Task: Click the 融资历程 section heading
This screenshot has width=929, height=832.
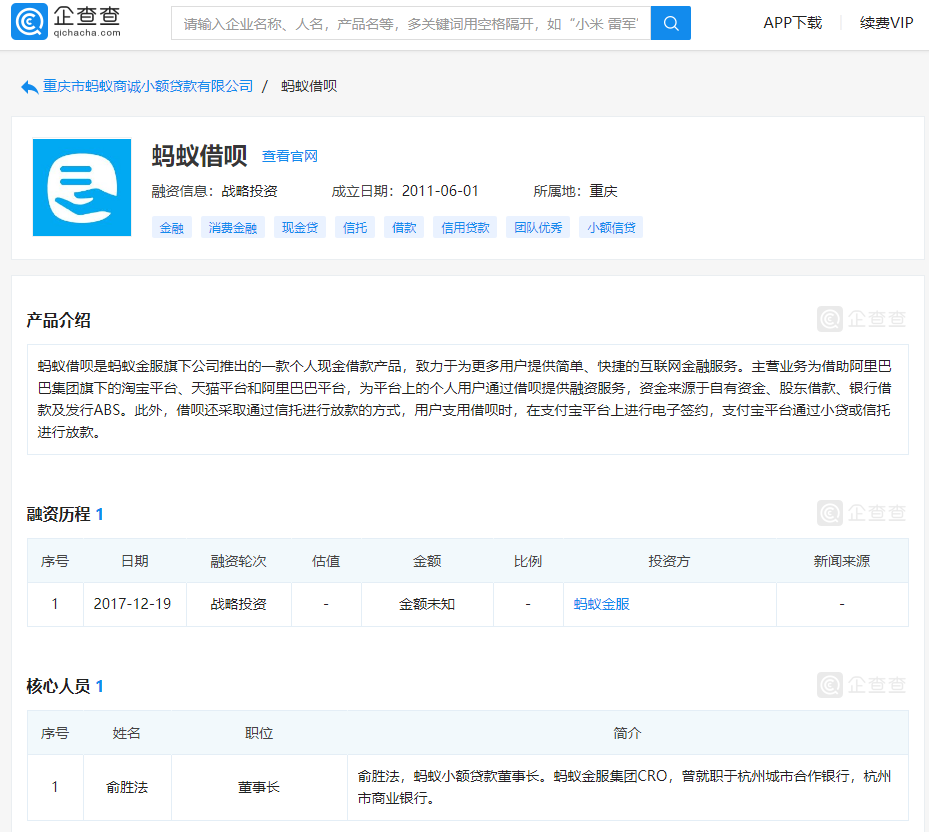Action: (x=58, y=514)
